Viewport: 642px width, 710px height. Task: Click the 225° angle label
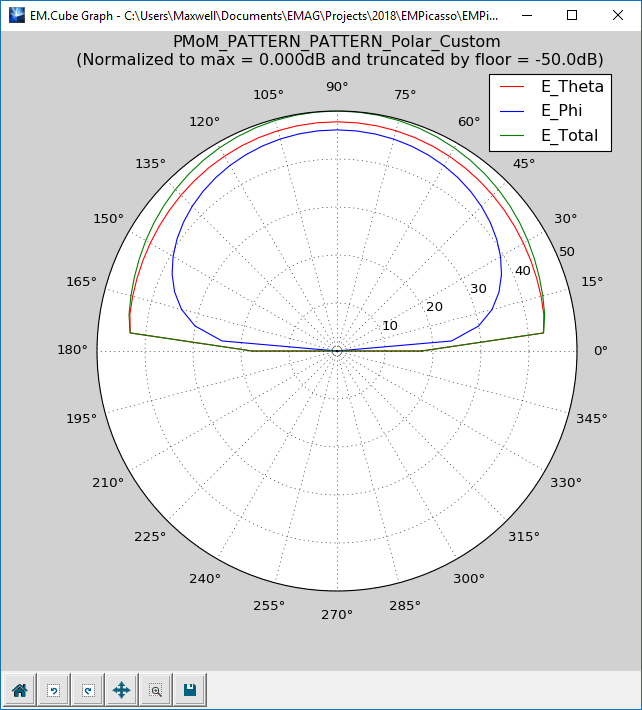pyautogui.click(x=150, y=537)
